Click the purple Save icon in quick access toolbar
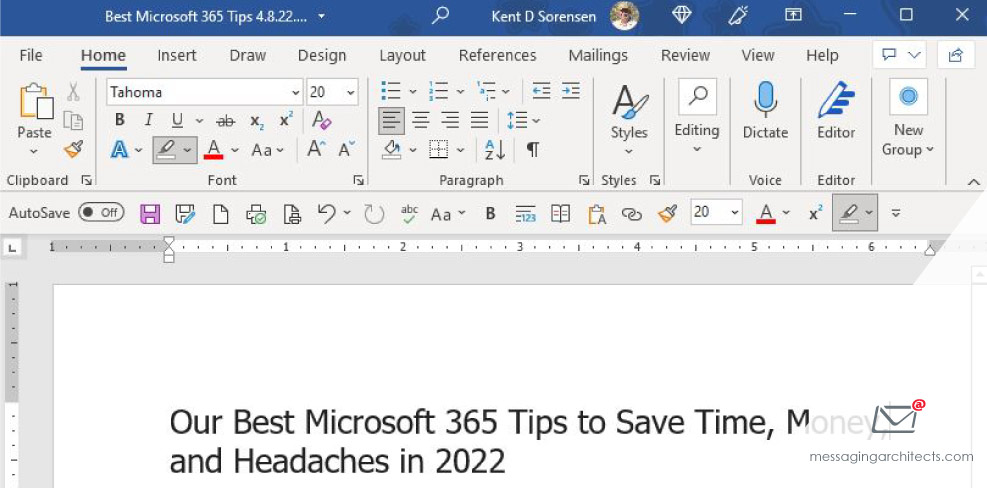987x488 pixels. [150, 213]
